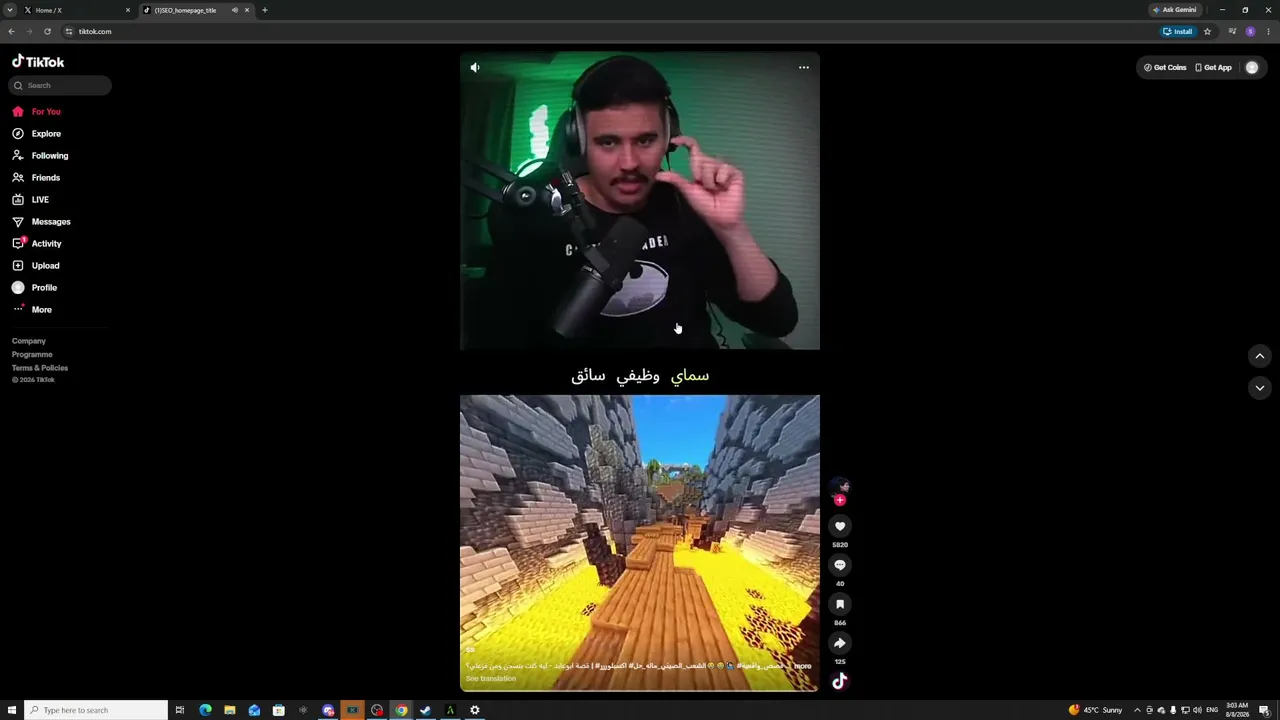Click the TikTok logo
The width and height of the screenshot is (1280, 720).
(38, 62)
